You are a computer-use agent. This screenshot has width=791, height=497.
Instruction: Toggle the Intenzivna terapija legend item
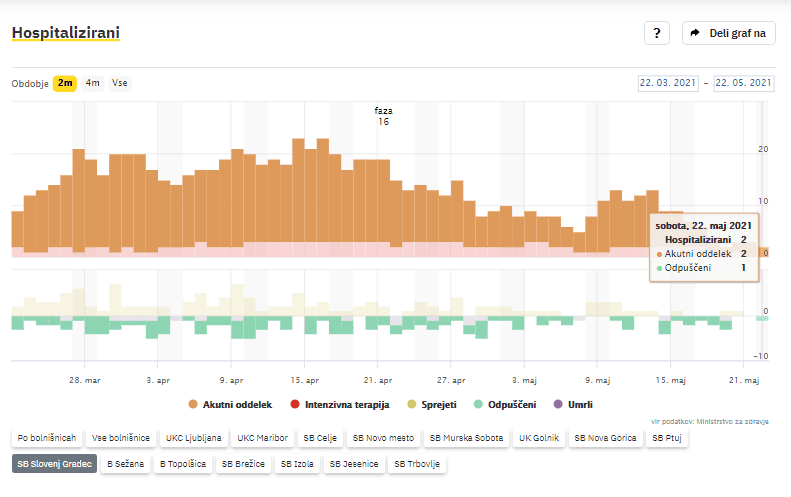342,404
